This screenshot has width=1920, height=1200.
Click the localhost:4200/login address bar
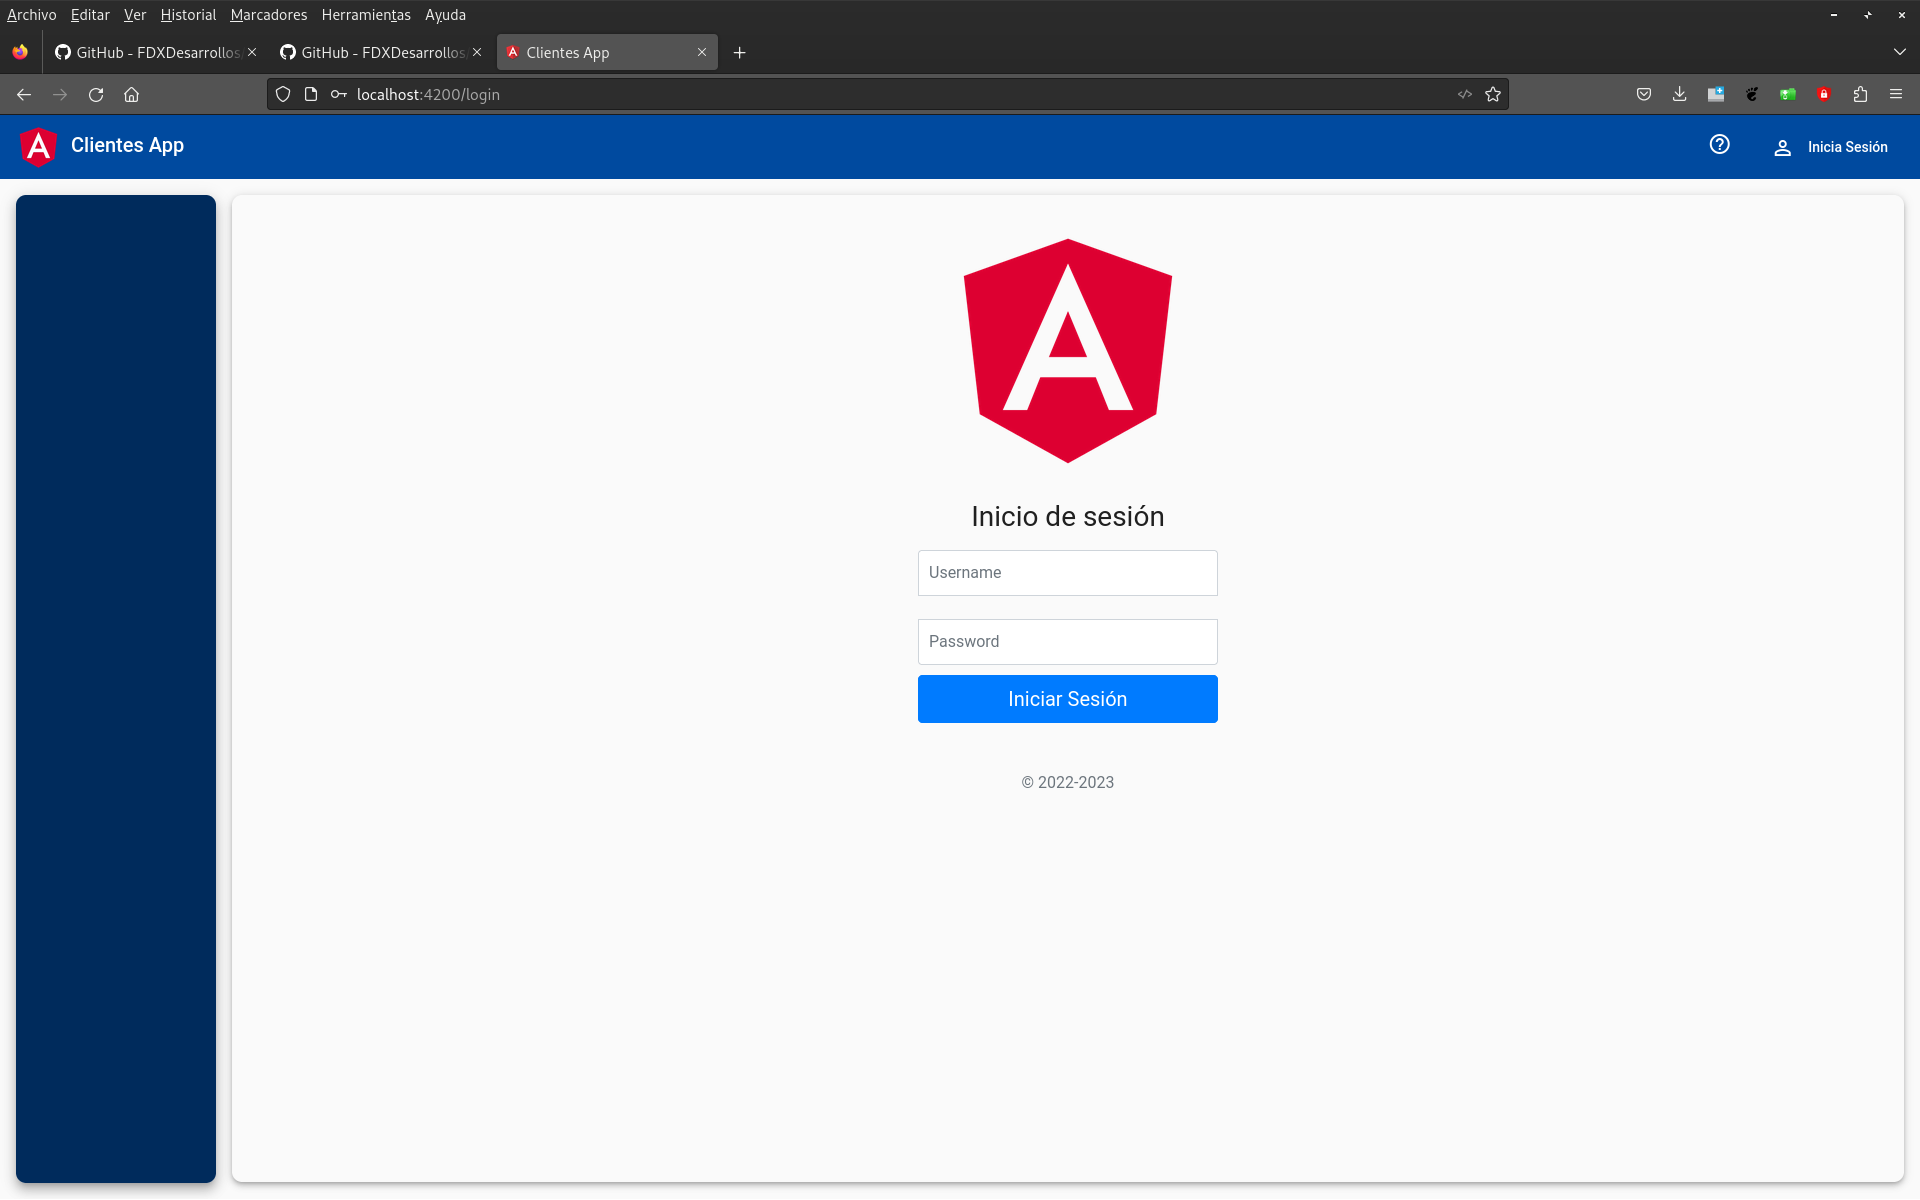(890, 94)
